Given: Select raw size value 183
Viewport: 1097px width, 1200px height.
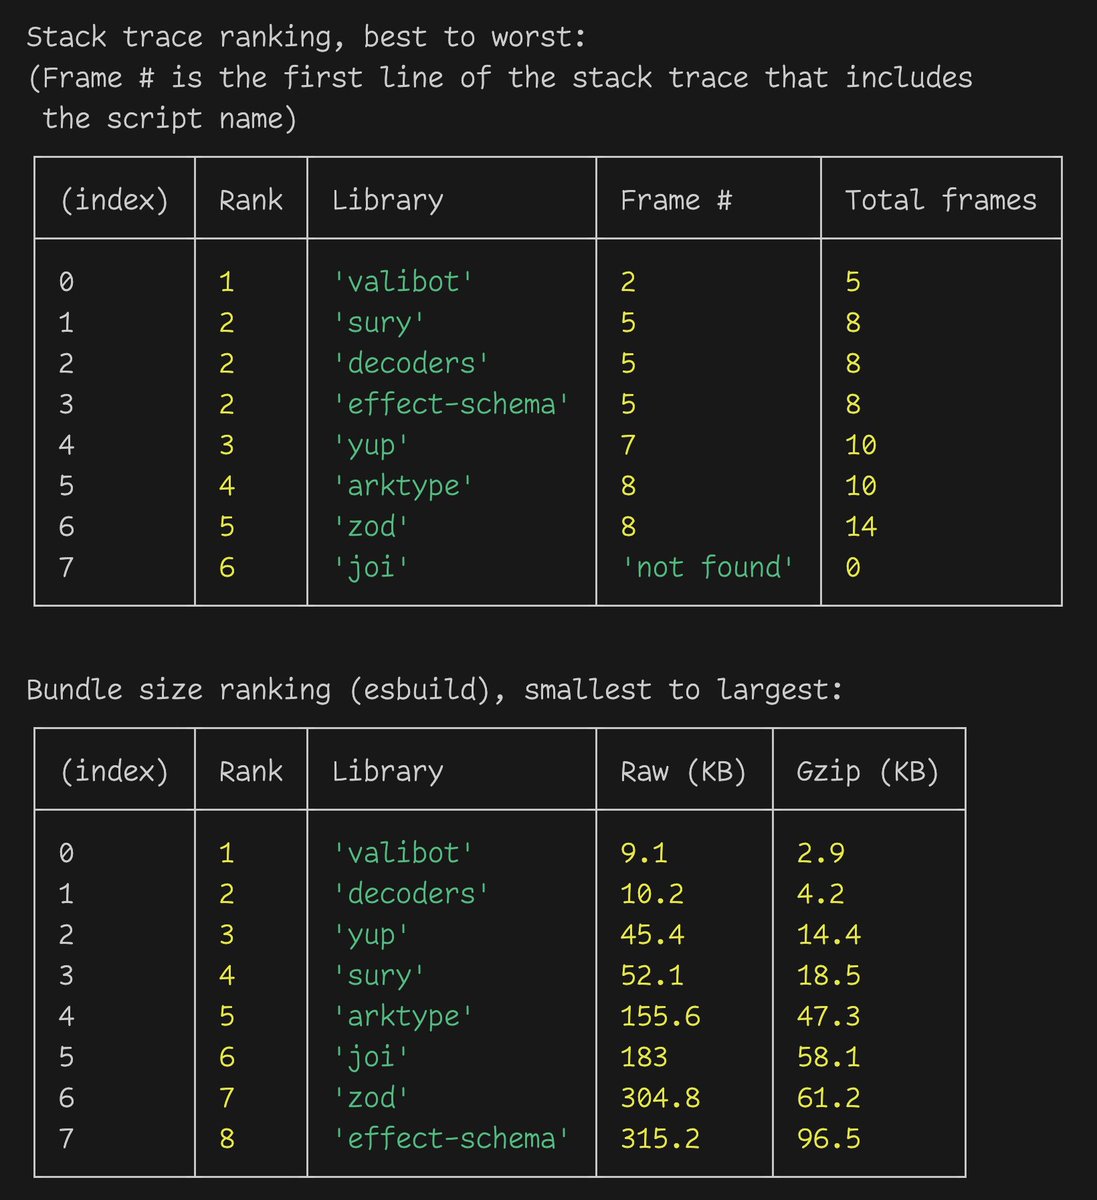Looking at the screenshot, I should coord(644,1057).
